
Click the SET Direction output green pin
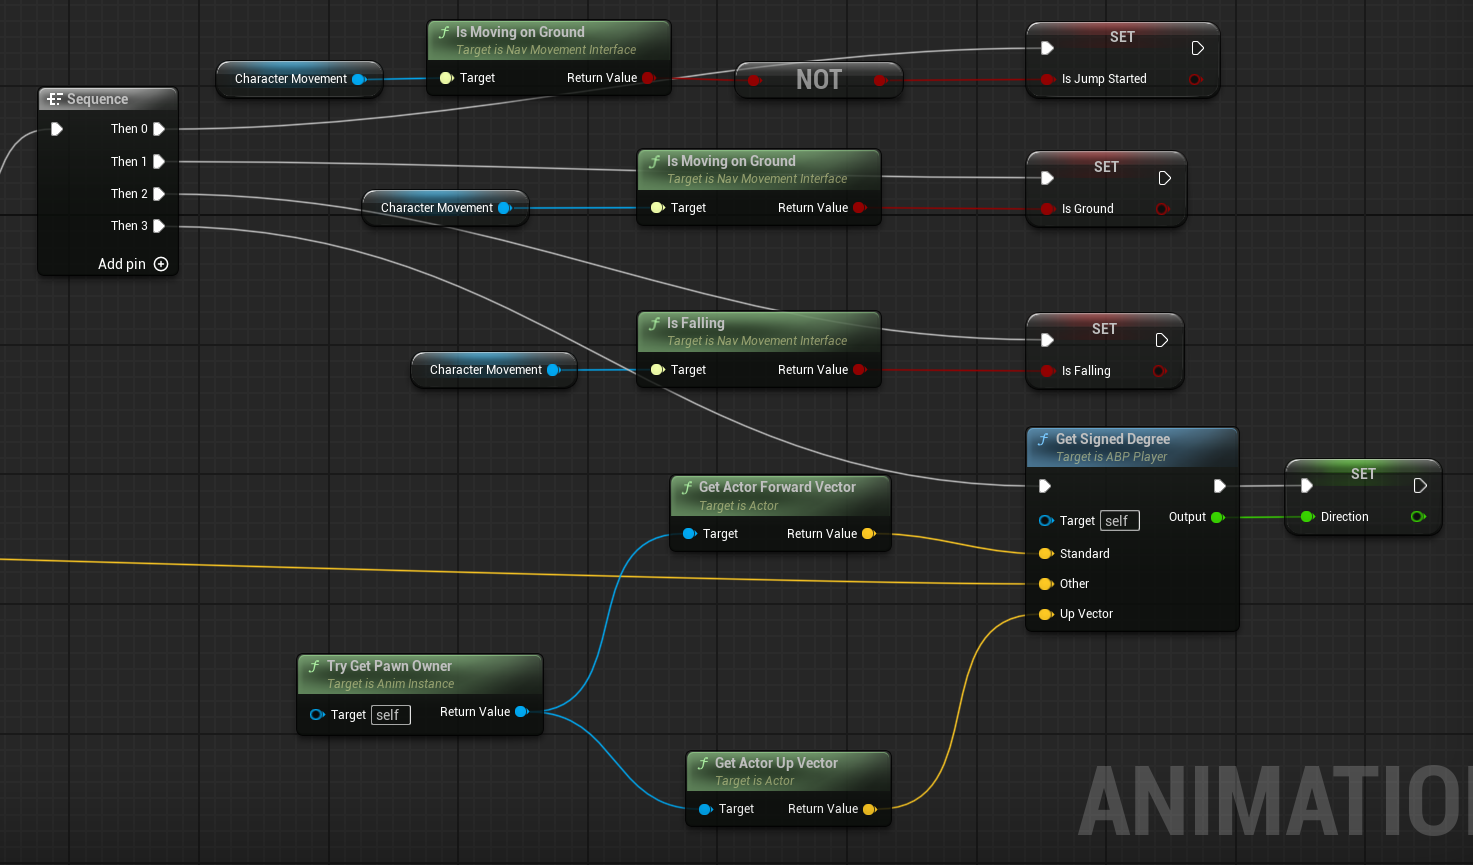(x=1418, y=517)
